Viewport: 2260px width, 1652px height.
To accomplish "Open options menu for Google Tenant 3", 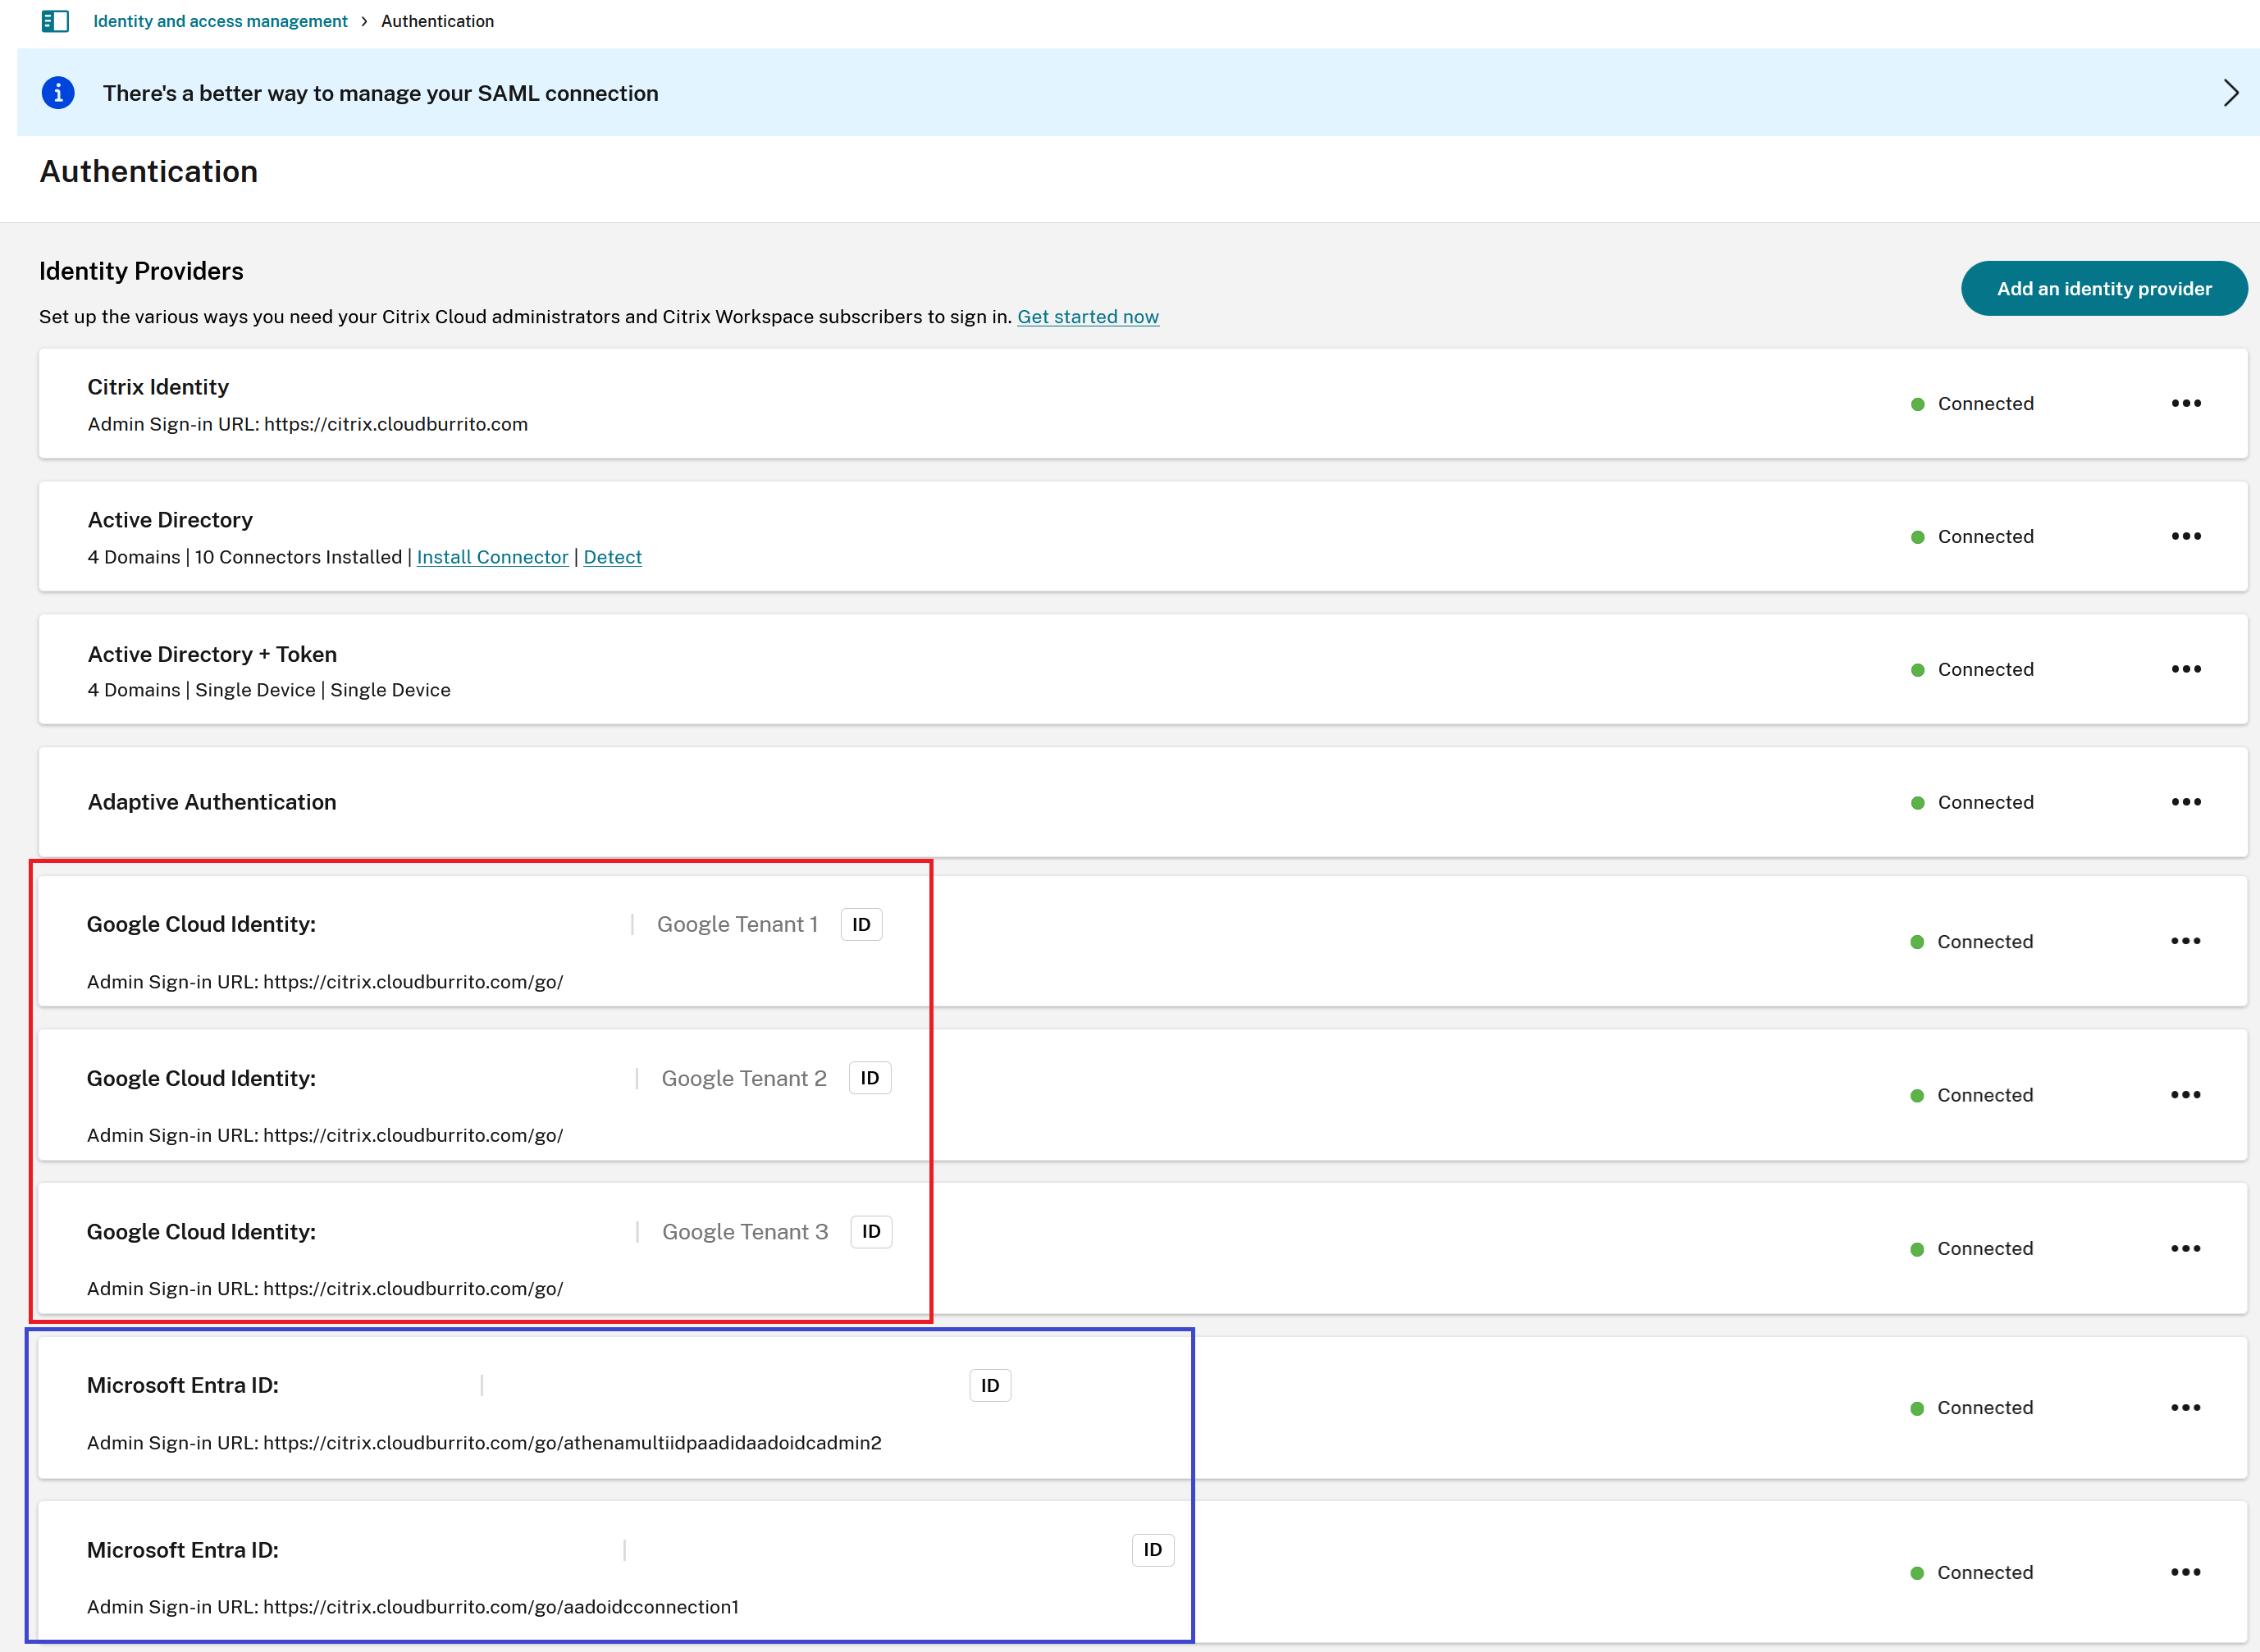I will point(2186,1248).
